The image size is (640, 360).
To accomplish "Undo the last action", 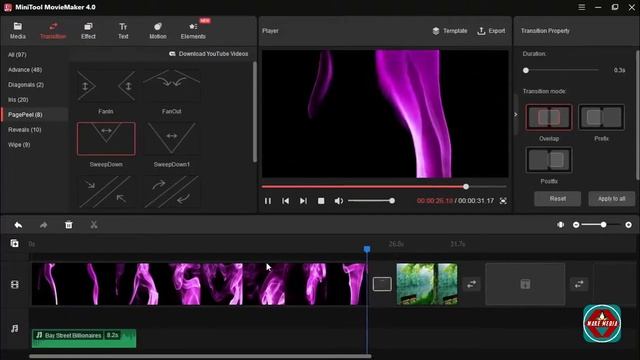I will click(x=18, y=225).
